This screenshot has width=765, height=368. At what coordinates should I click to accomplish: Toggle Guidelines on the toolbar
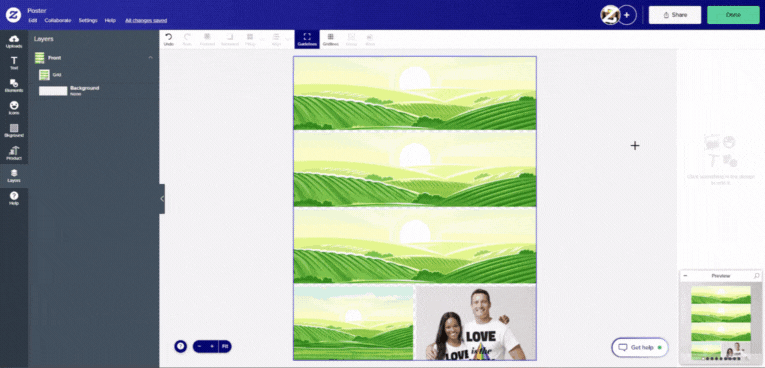(x=307, y=40)
